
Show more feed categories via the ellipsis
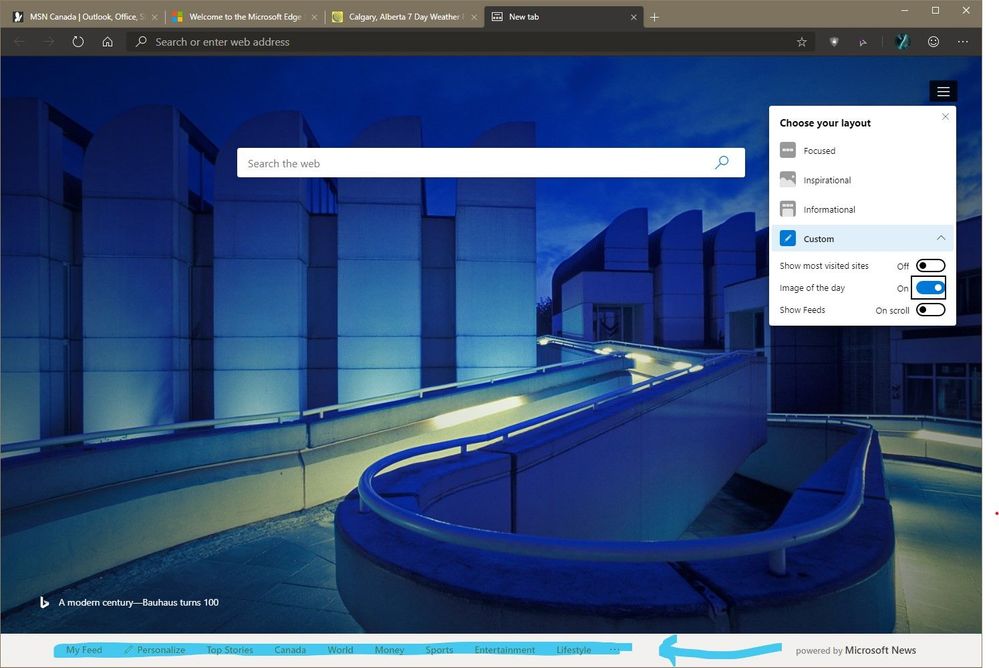click(614, 650)
